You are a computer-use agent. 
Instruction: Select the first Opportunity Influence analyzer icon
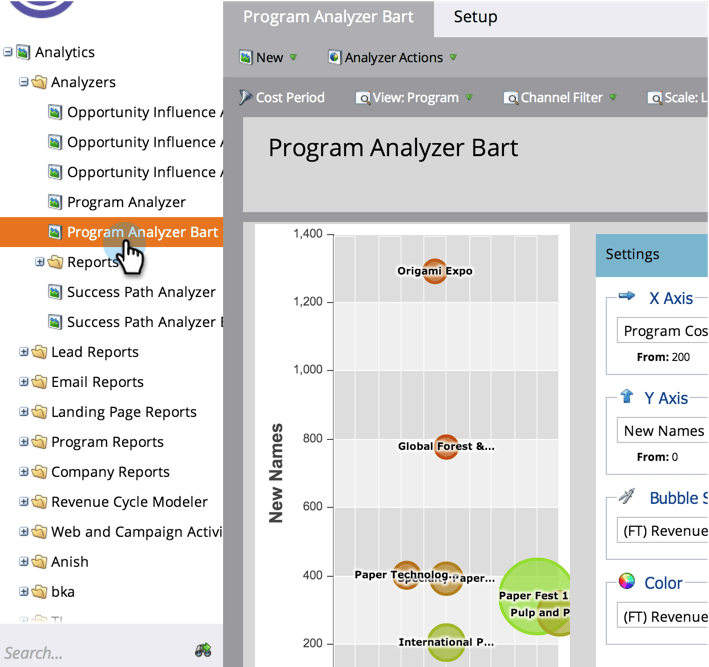point(55,112)
